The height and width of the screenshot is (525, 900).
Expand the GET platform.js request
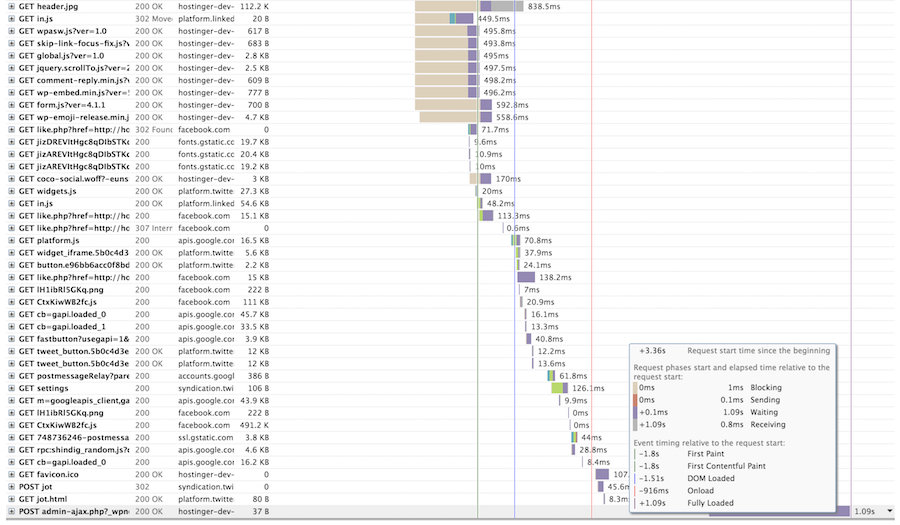pyautogui.click(x=9, y=240)
